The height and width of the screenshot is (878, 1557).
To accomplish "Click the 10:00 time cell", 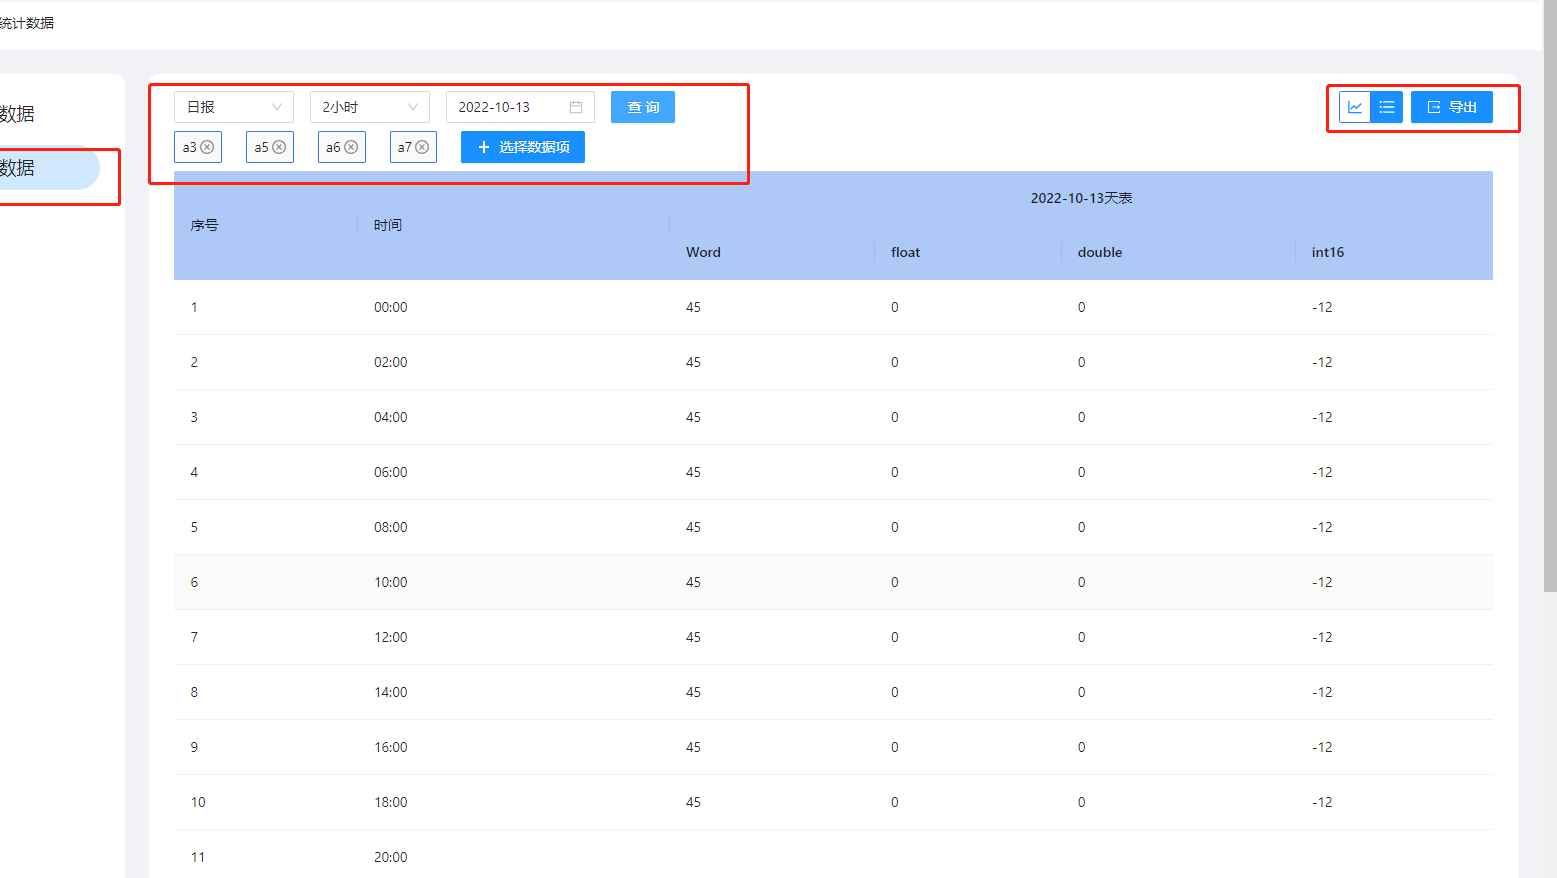I will 391,582.
